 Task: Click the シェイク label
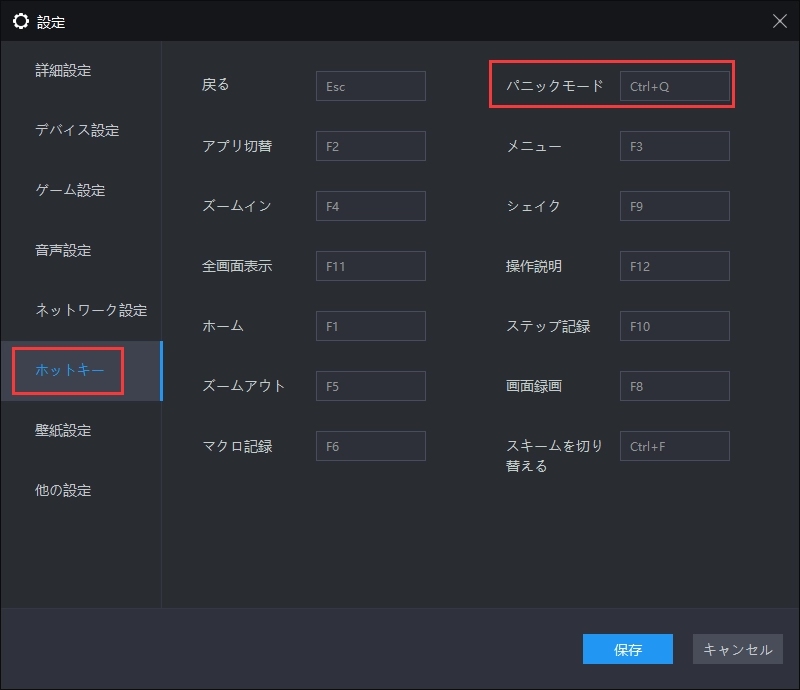coord(533,206)
